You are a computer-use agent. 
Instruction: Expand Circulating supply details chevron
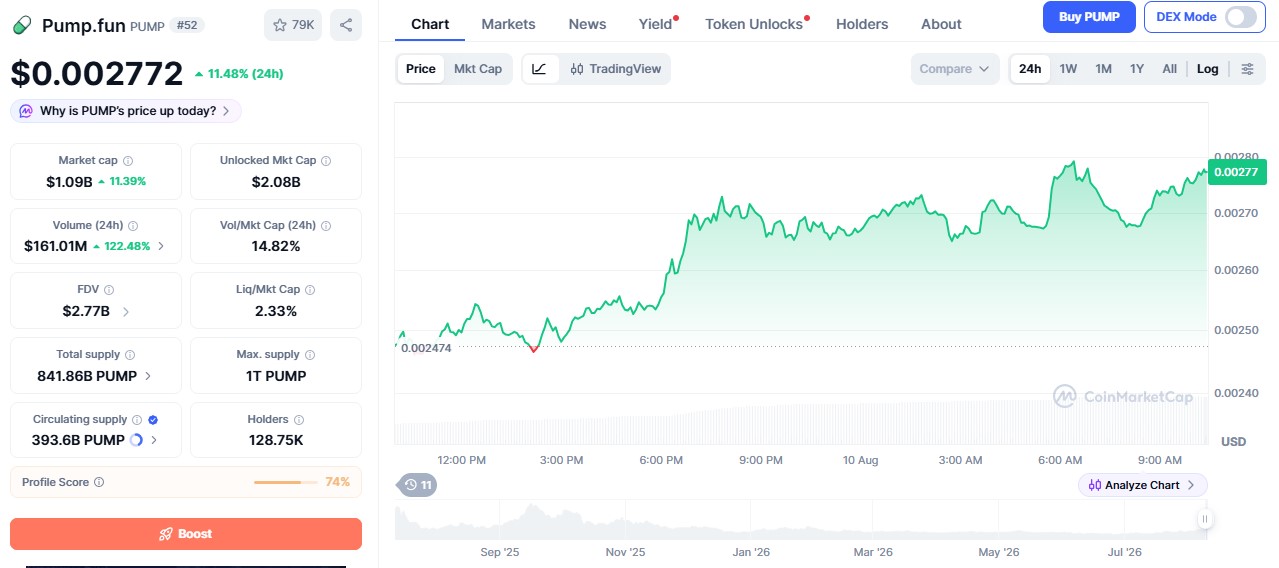(153, 440)
